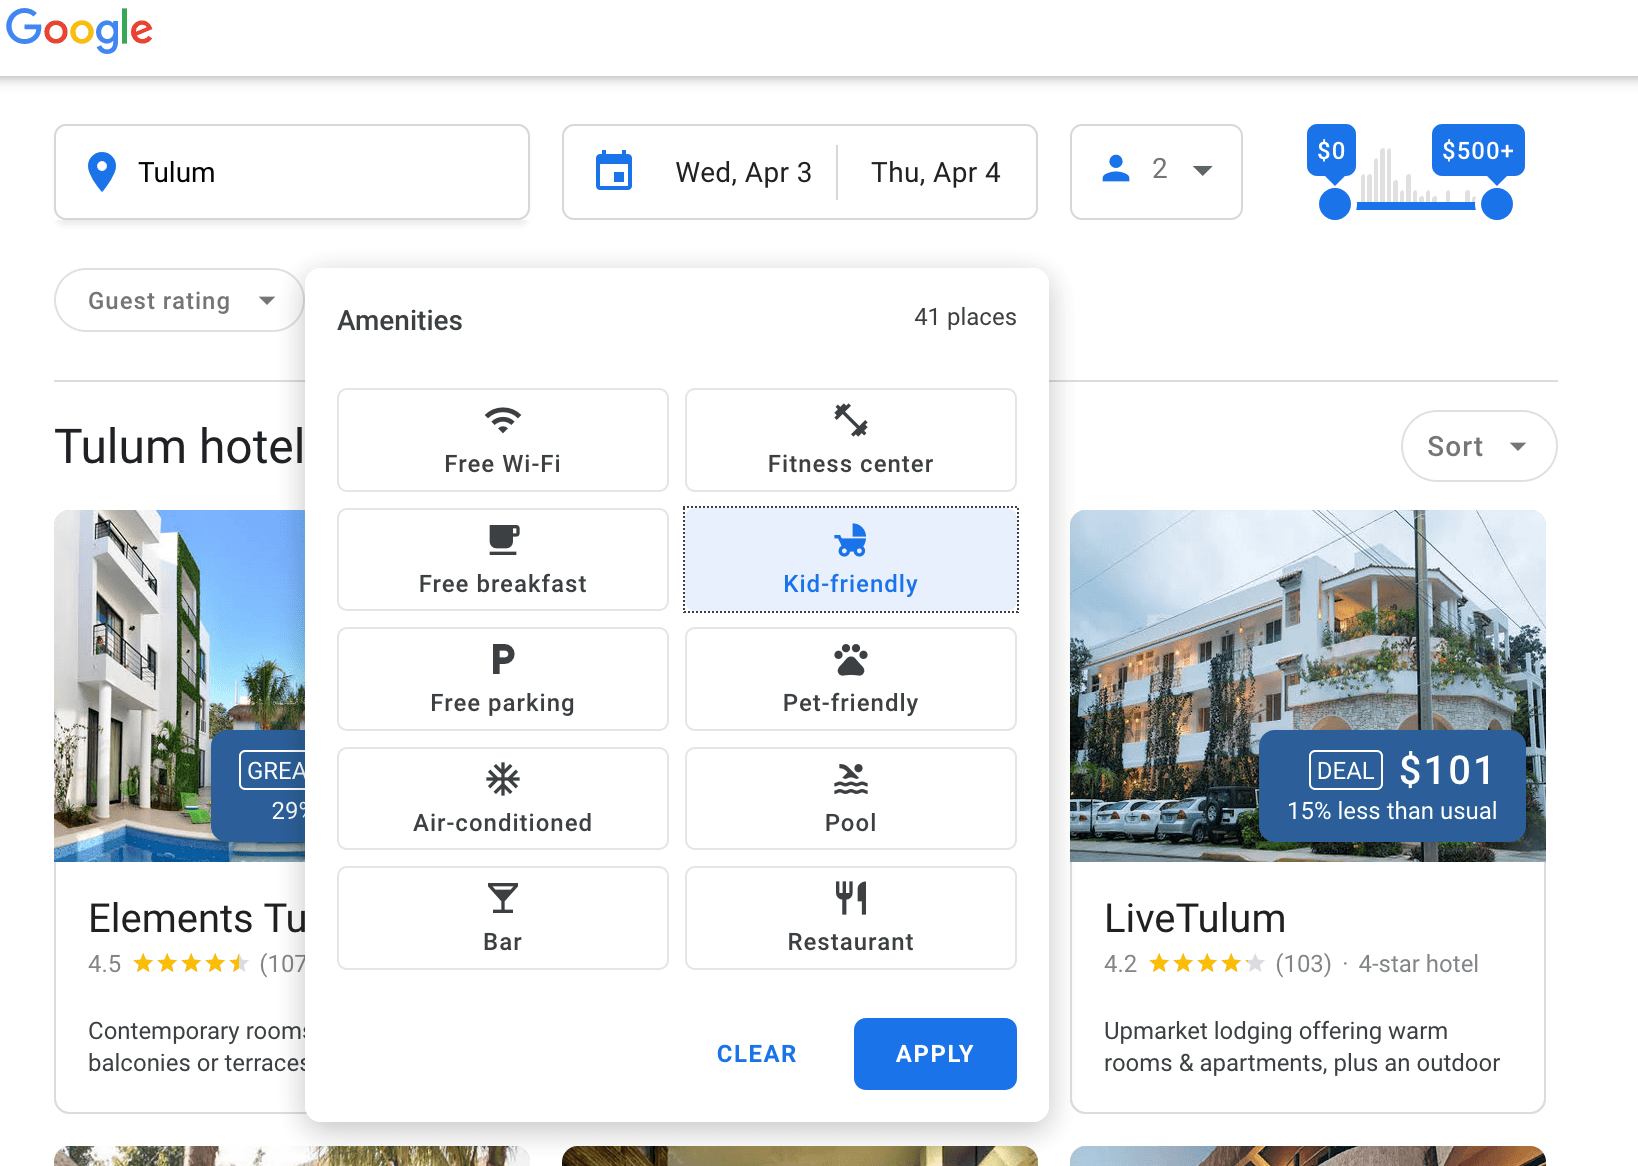Open the Guest rating dropdown

pos(179,300)
